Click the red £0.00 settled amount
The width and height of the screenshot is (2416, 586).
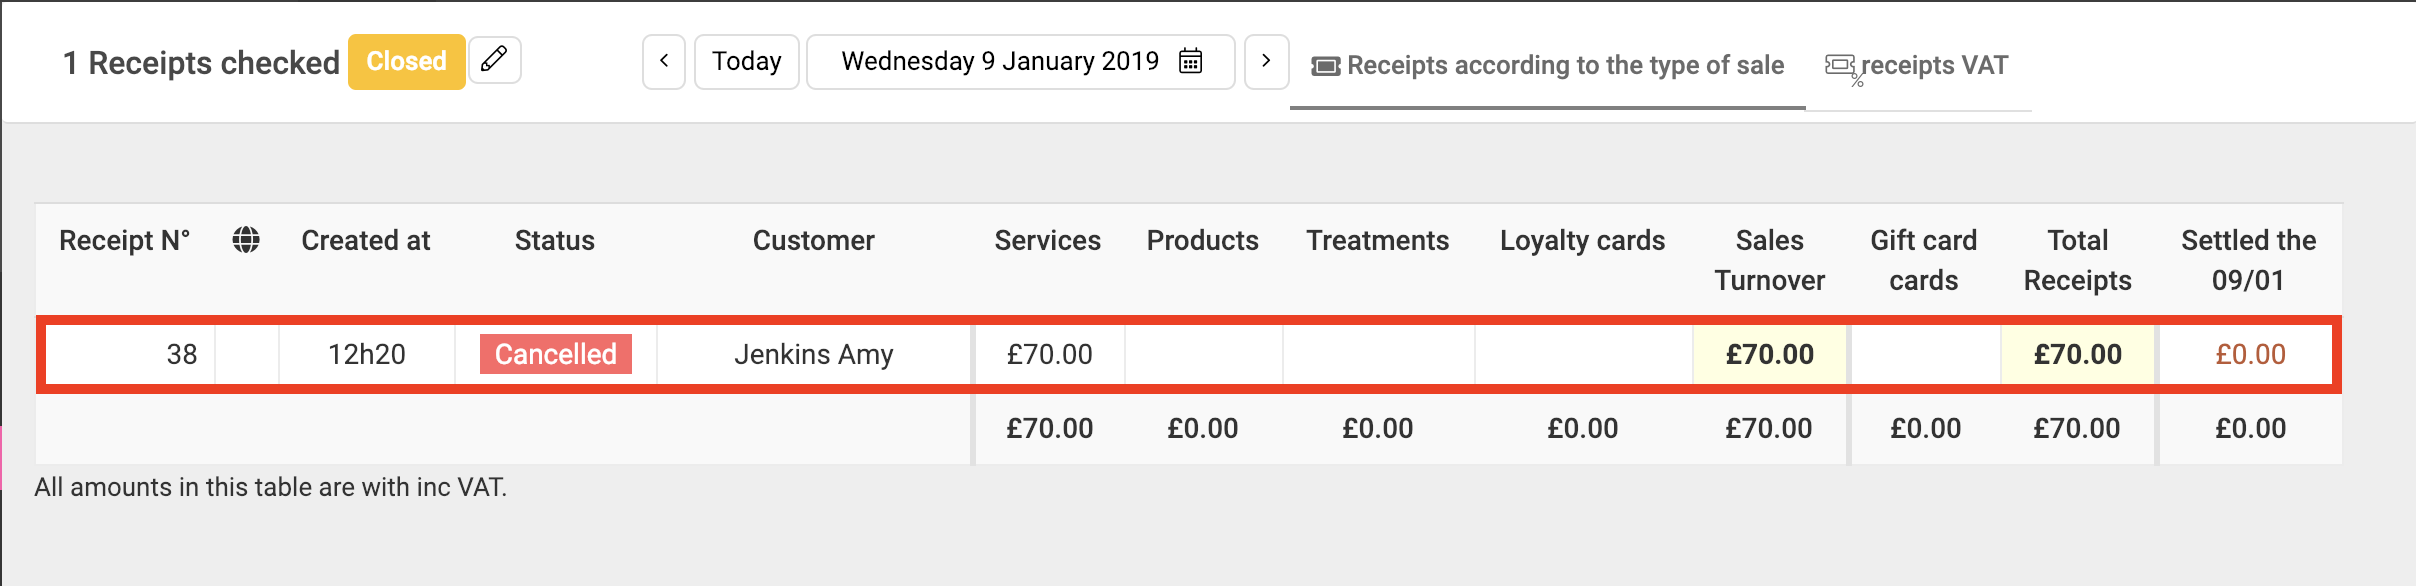[2250, 354]
